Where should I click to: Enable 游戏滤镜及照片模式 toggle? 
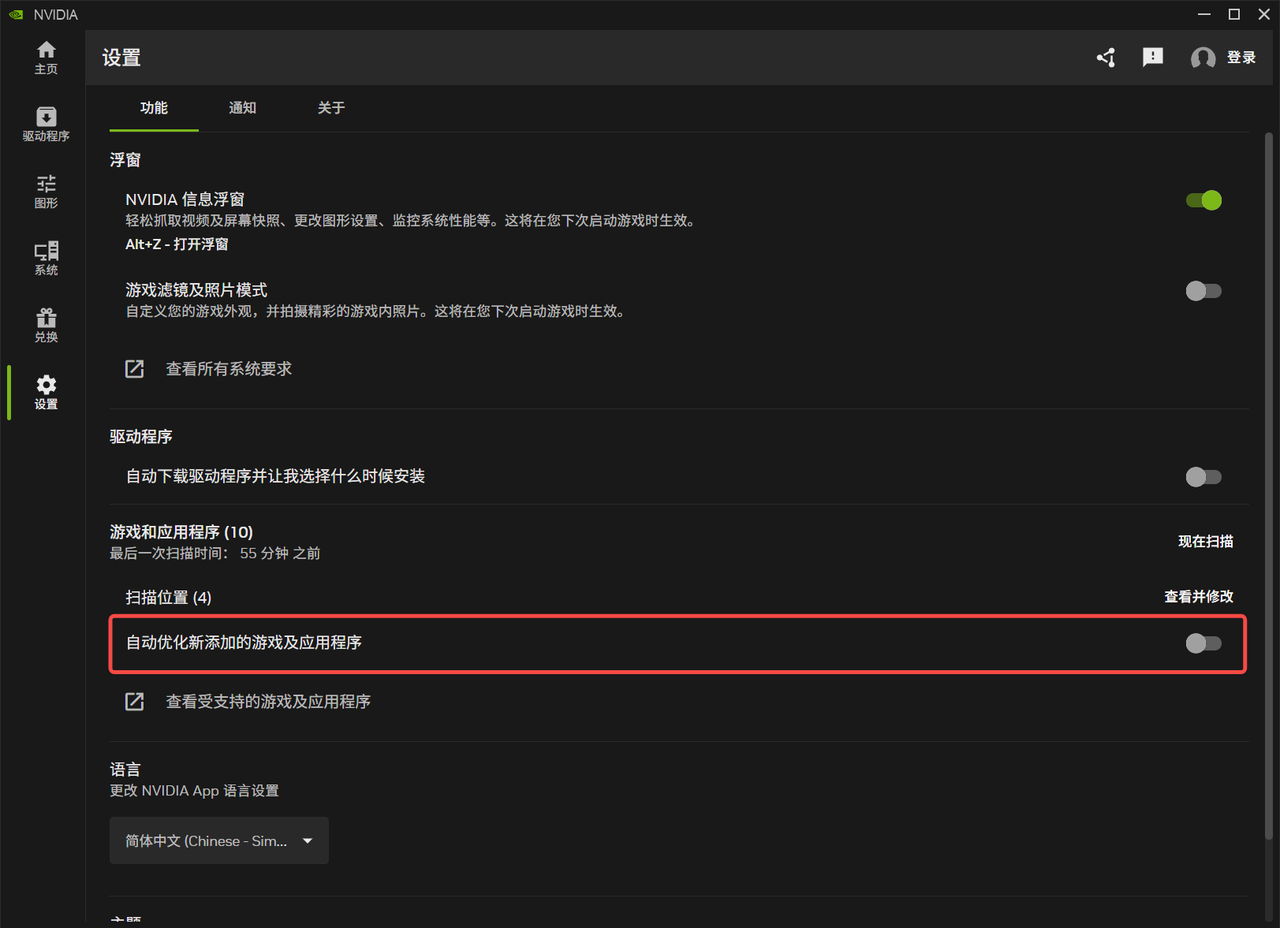click(1203, 291)
